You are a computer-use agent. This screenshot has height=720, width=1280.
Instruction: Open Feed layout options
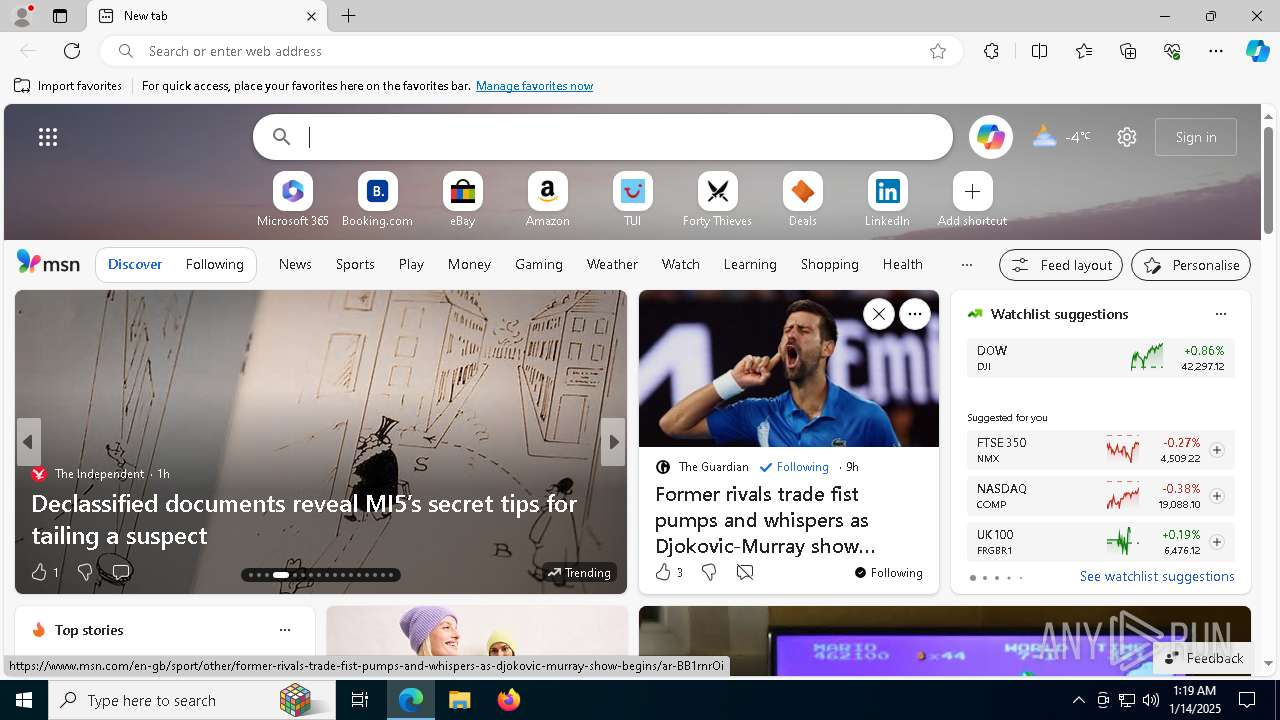pyautogui.click(x=1061, y=265)
